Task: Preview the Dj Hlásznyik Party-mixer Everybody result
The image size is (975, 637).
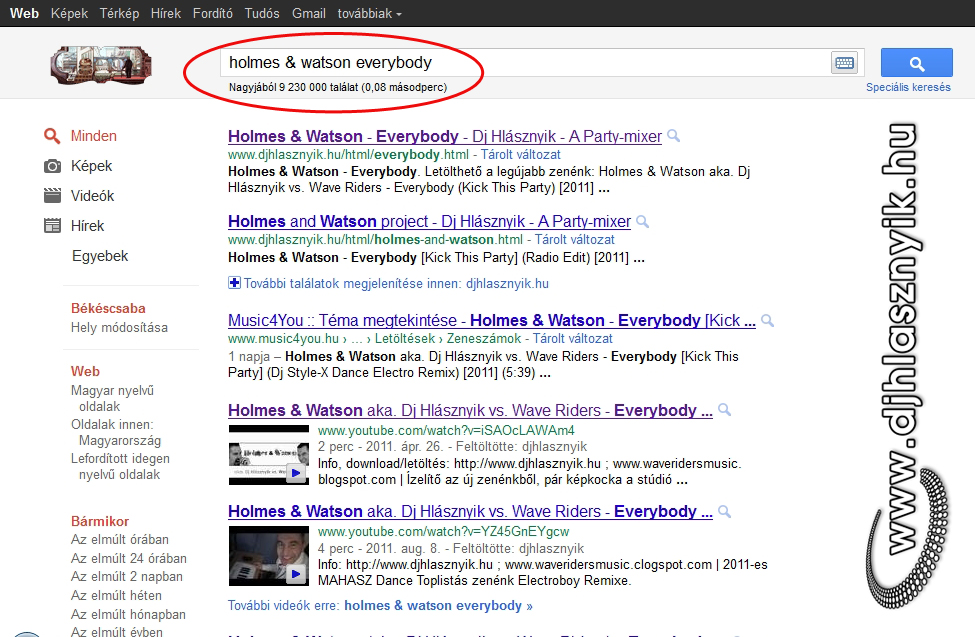Action: [673, 136]
